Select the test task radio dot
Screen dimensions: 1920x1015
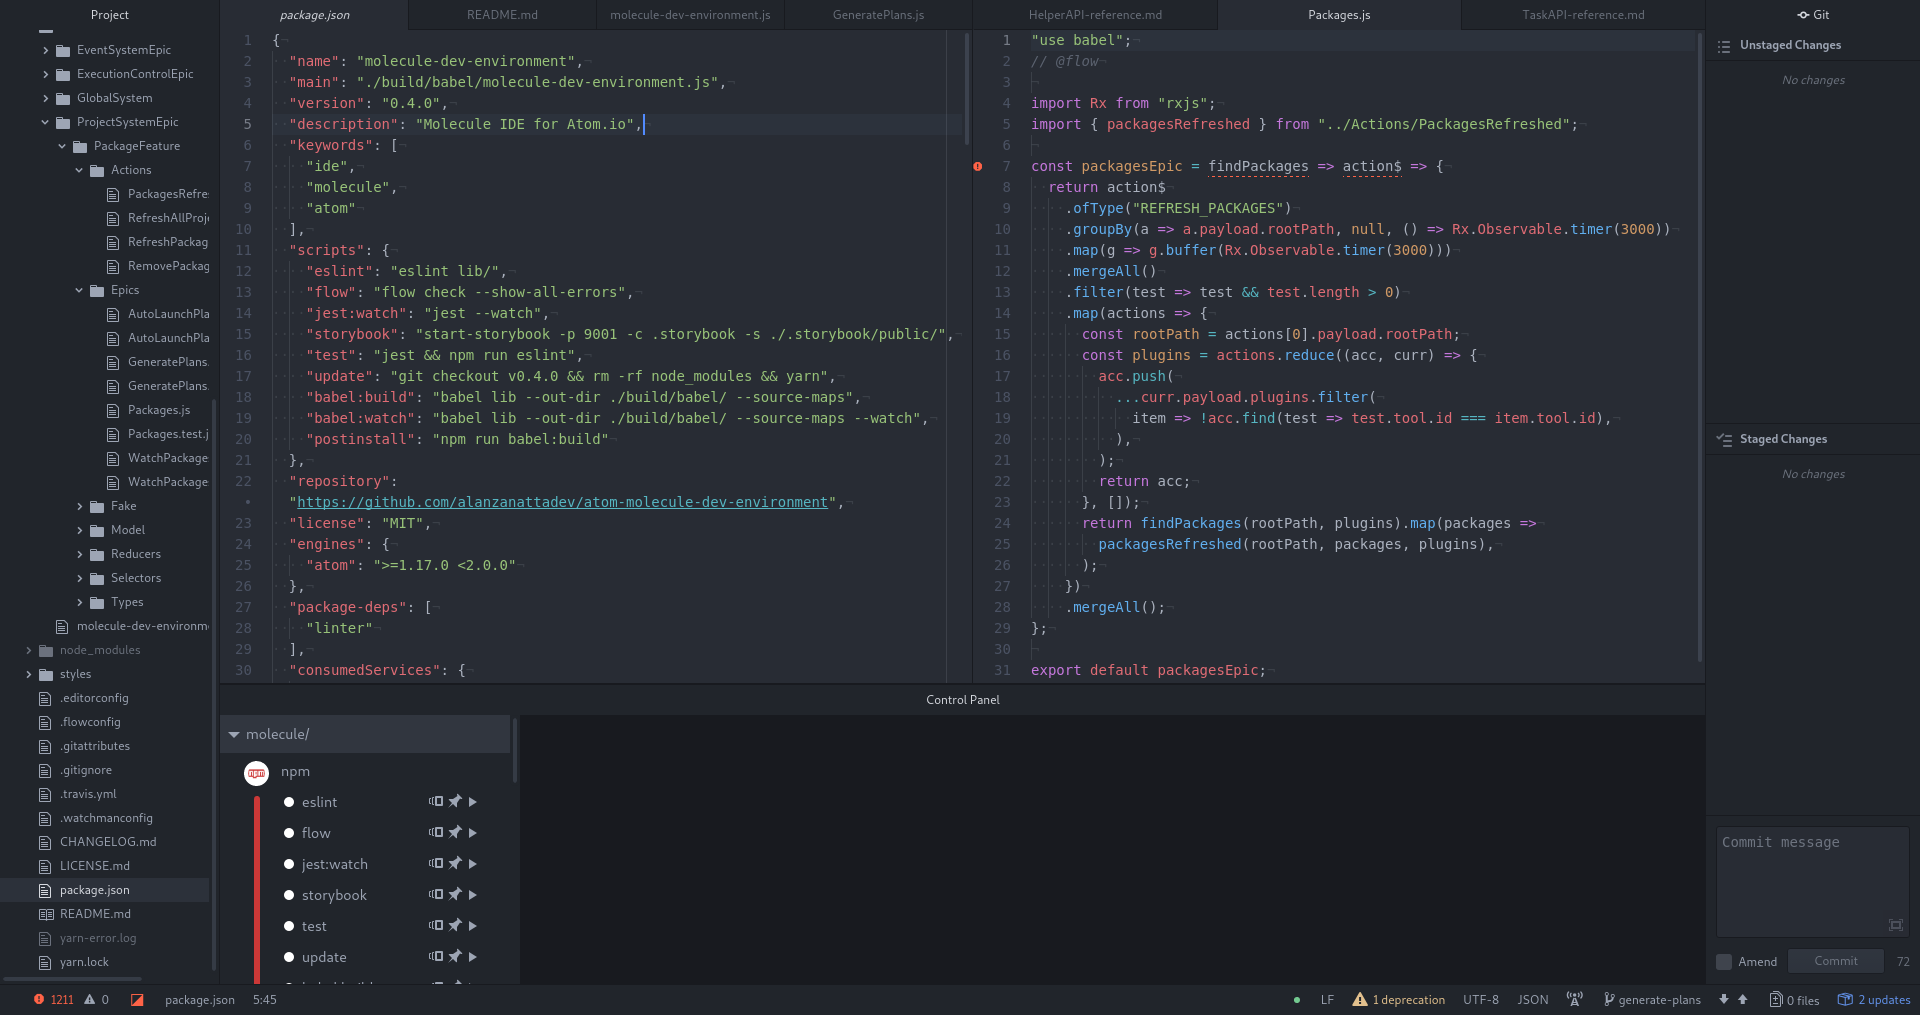coord(289,926)
